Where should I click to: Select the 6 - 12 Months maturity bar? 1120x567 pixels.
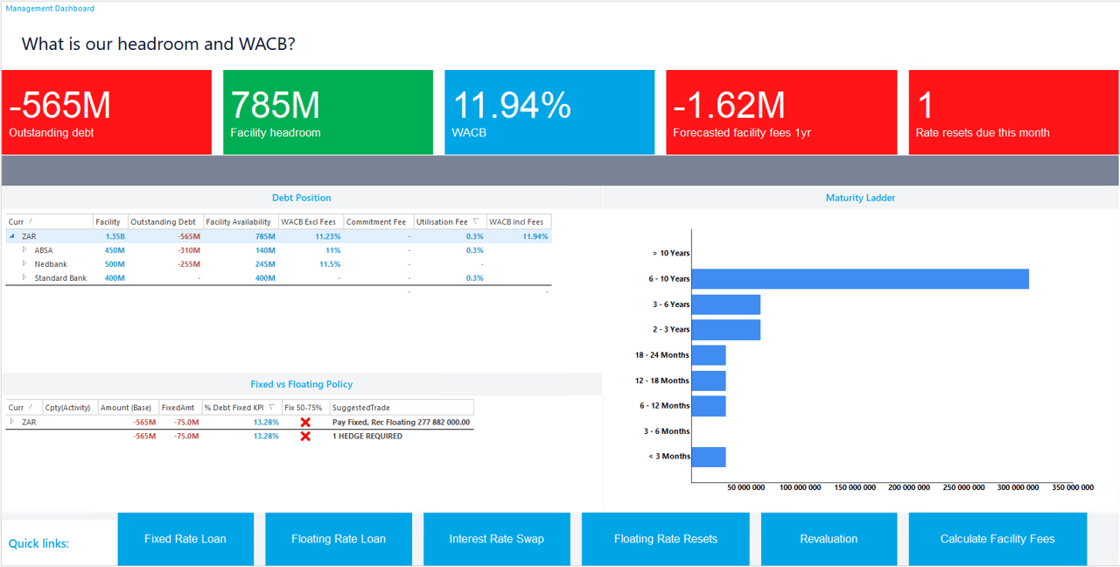click(x=709, y=406)
